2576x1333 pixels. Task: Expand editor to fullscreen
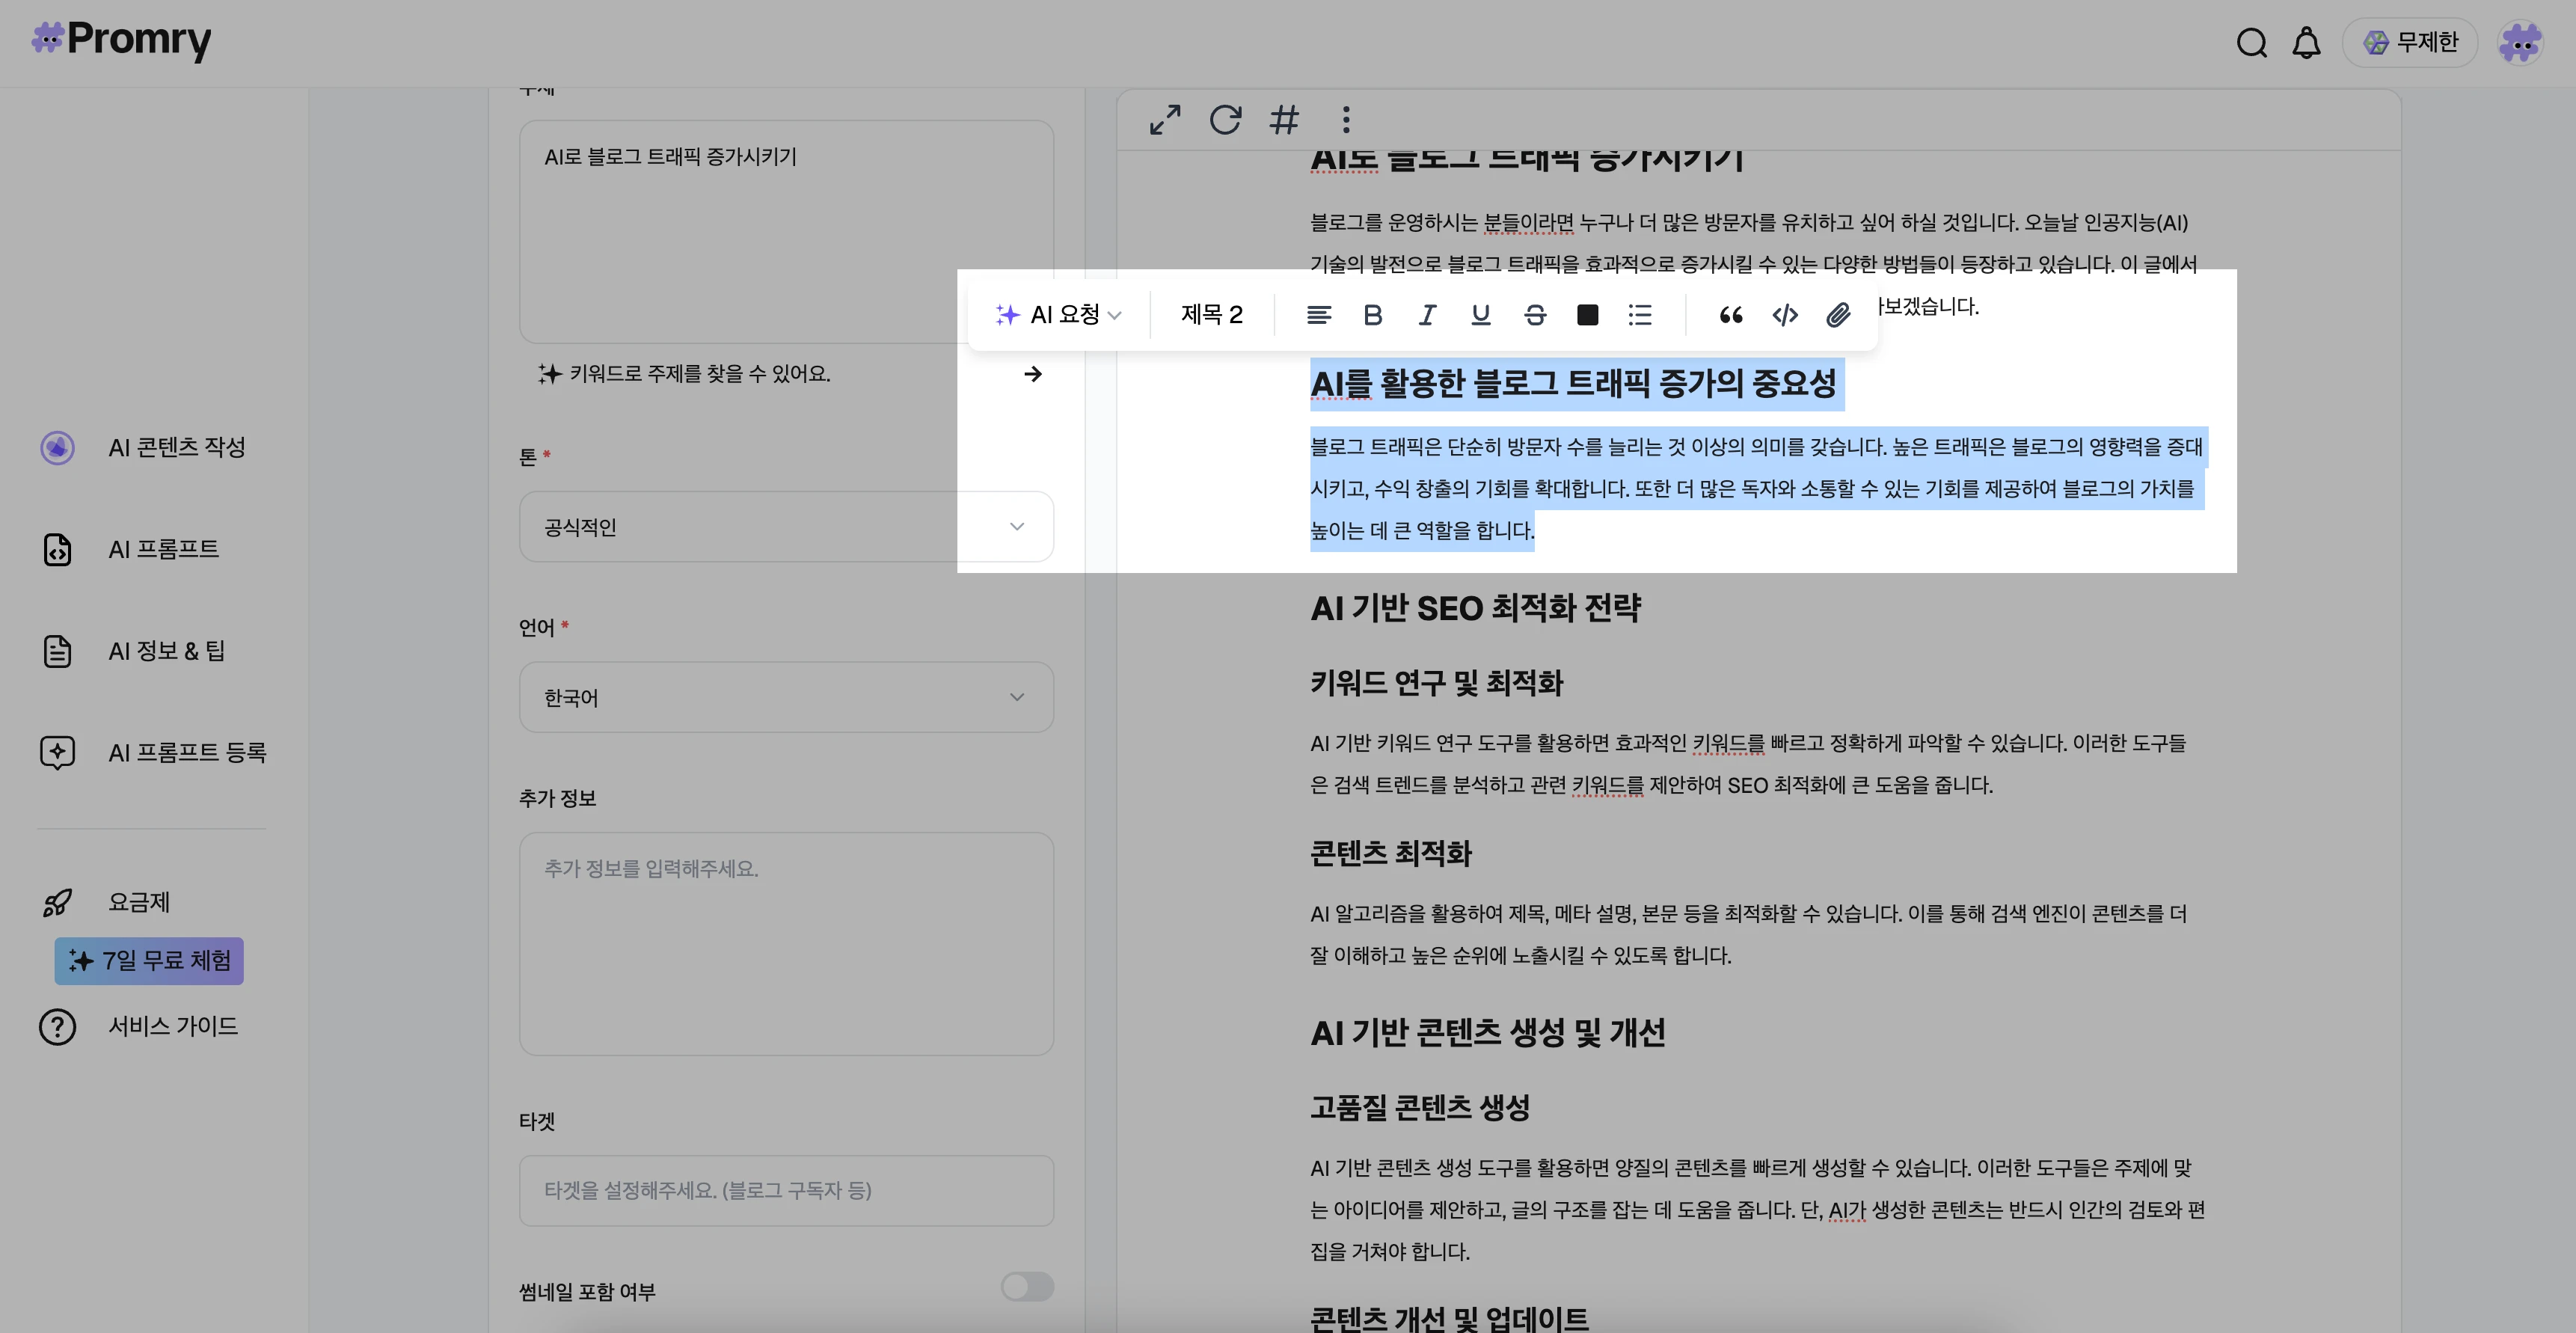1165,120
